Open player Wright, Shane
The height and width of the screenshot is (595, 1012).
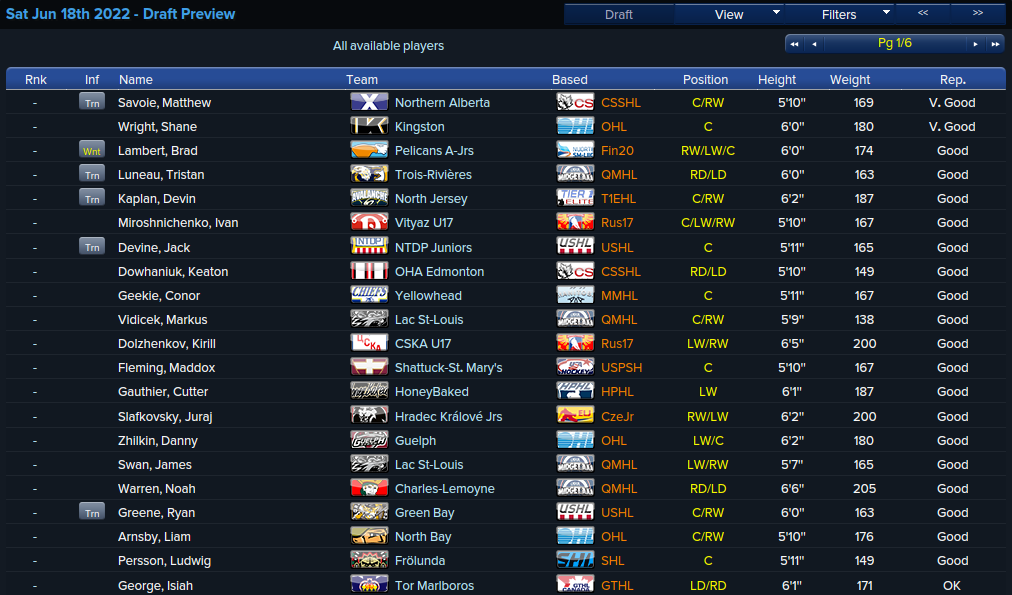click(157, 126)
